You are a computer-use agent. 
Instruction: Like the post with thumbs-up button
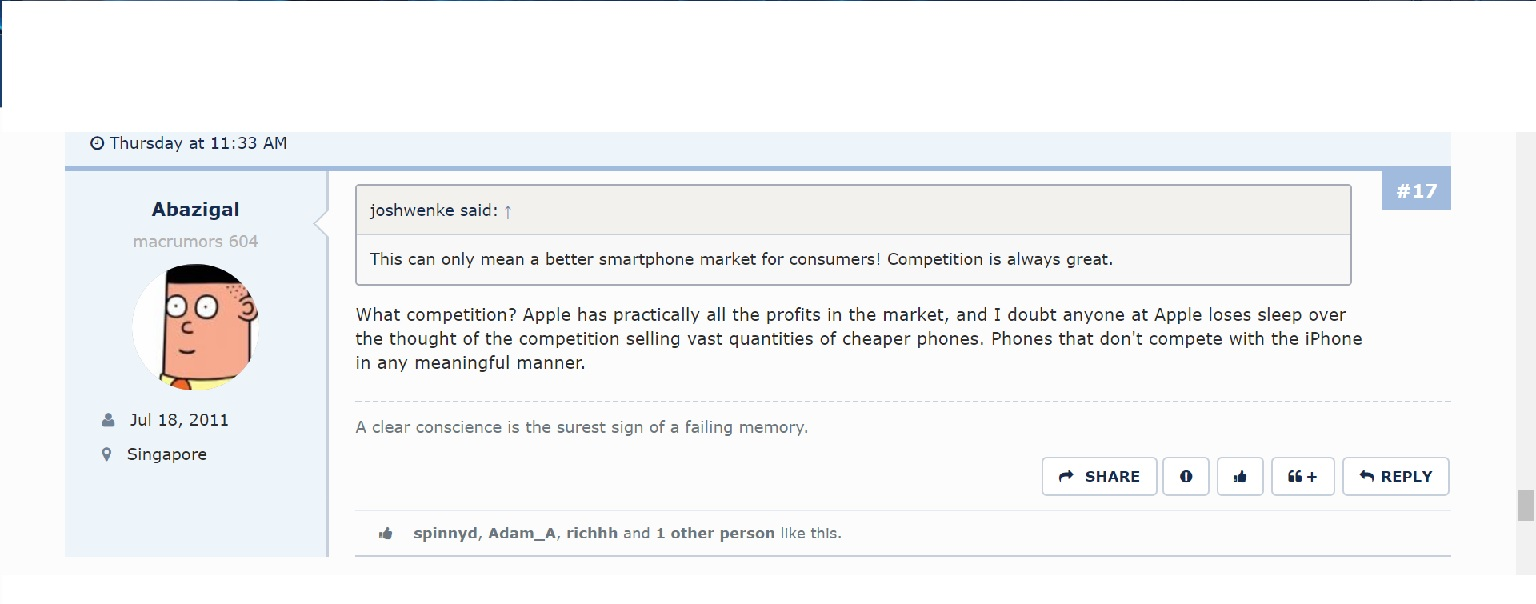point(1240,477)
